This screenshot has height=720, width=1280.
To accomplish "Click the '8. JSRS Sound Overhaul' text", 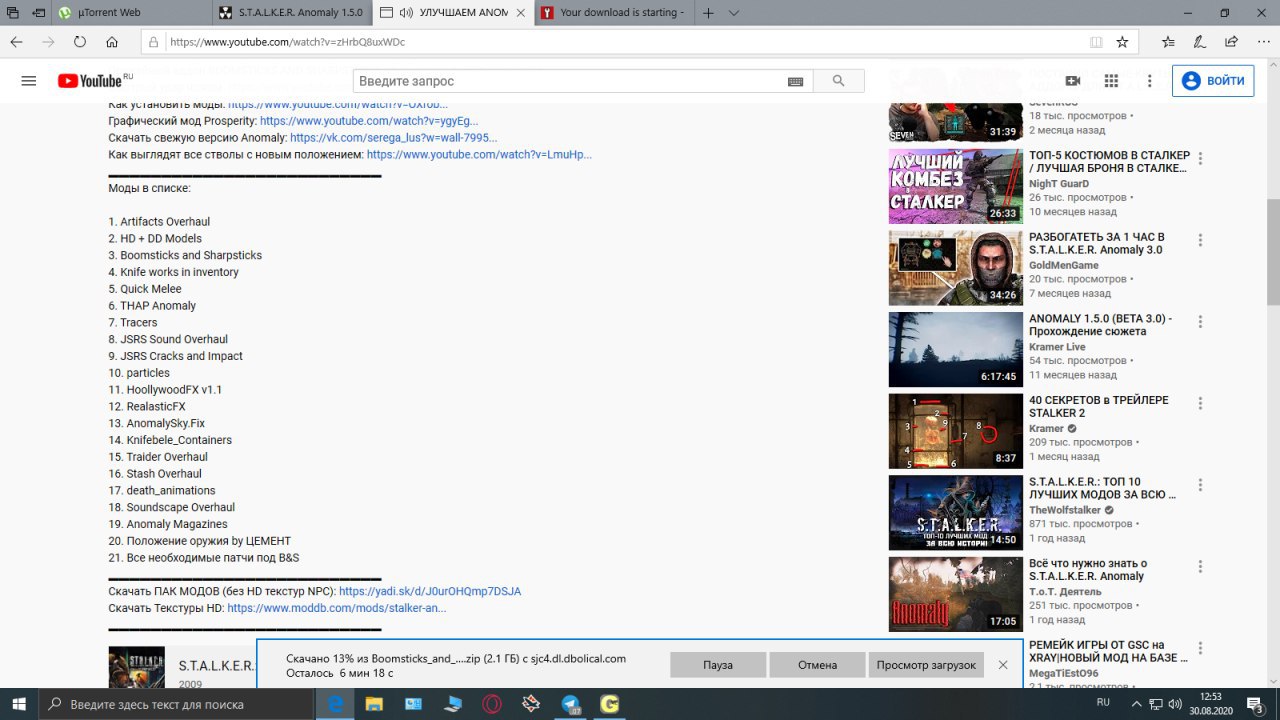I will pos(168,339).
